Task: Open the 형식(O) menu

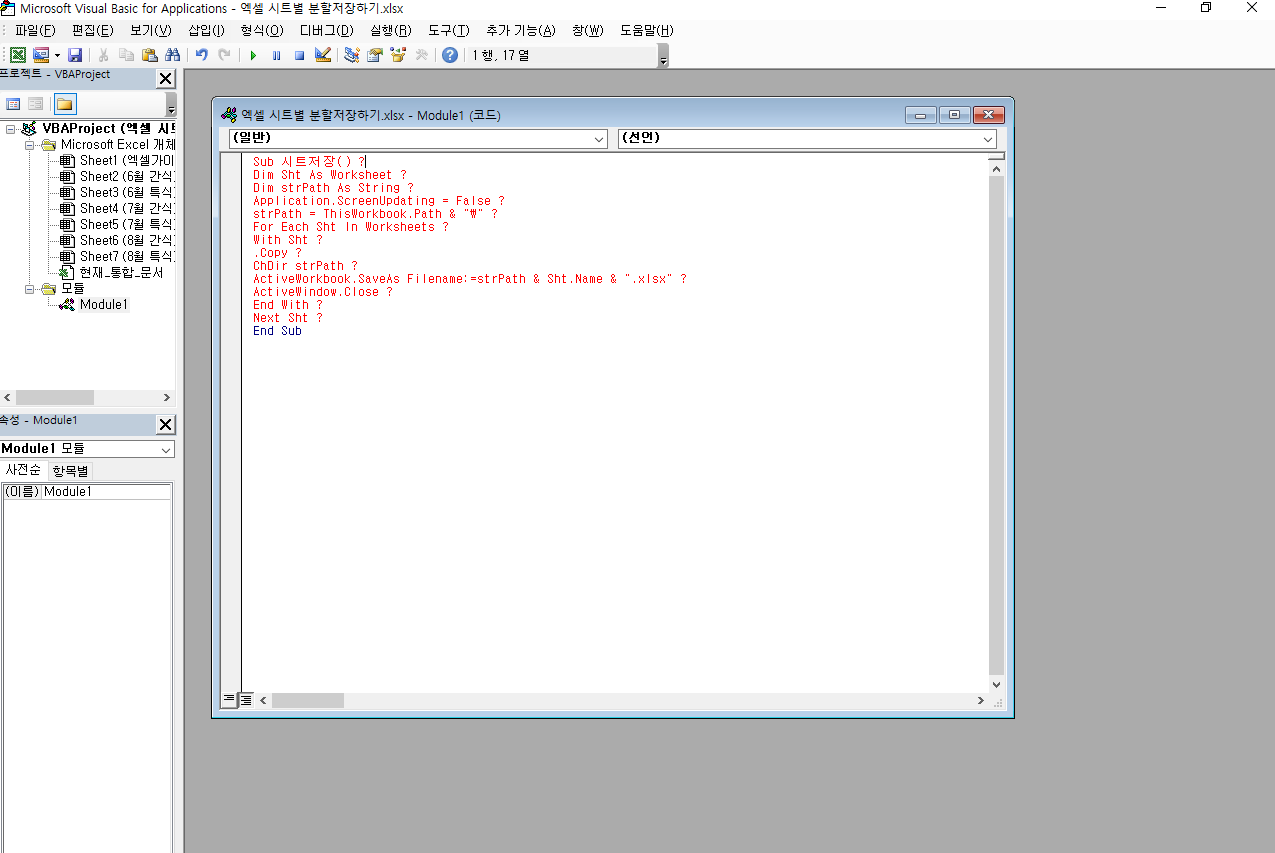Action: 262,31
